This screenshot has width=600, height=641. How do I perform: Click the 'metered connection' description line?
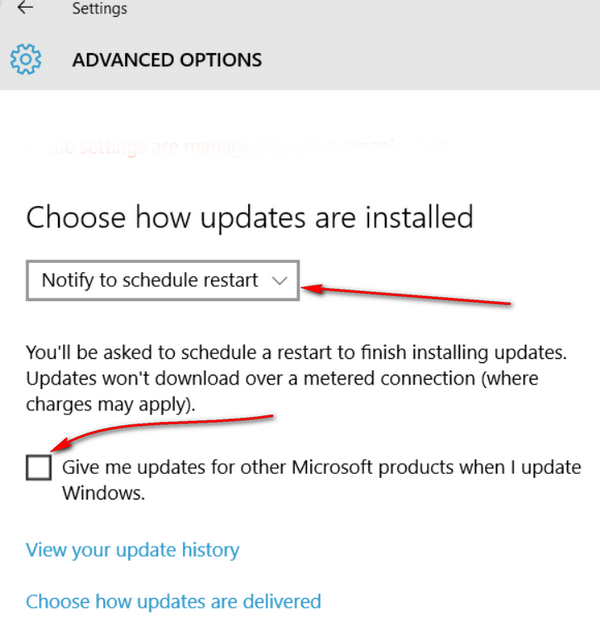pyautogui.click(x=282, y=378)
